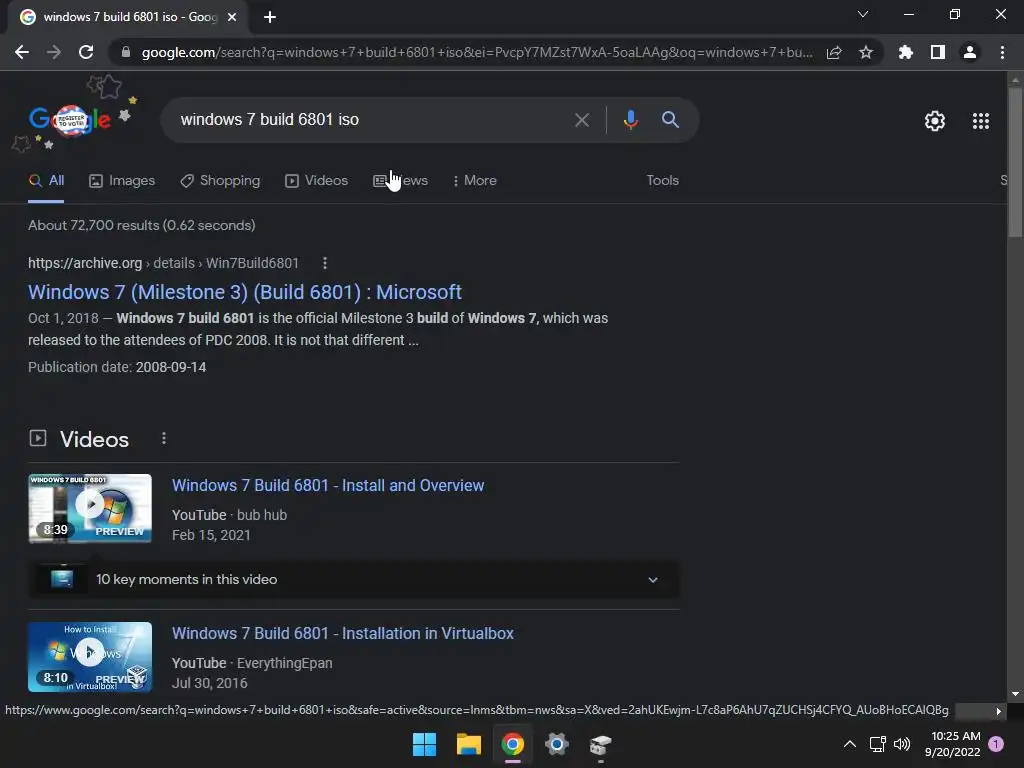Click the browser forward arrow
This screenshot has width=1024, height=768.
tap(54, 52)
